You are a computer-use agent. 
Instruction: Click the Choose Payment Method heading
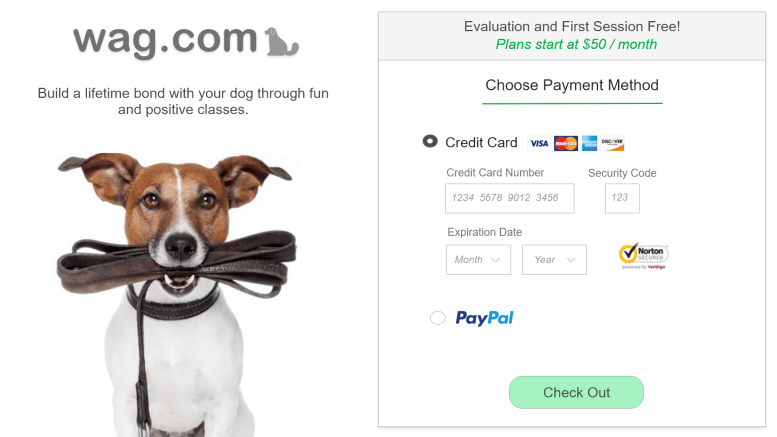coord(572,85)
